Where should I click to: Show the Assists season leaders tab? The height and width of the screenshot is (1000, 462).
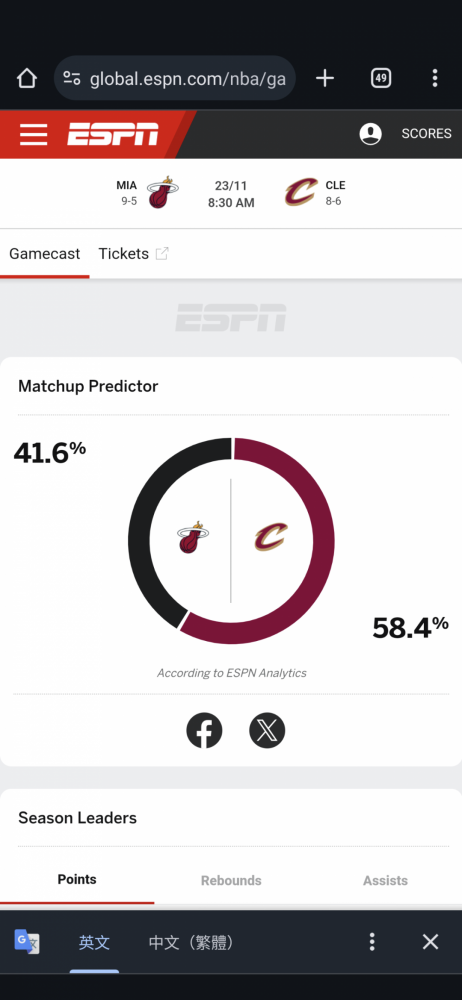coord(385,881)
